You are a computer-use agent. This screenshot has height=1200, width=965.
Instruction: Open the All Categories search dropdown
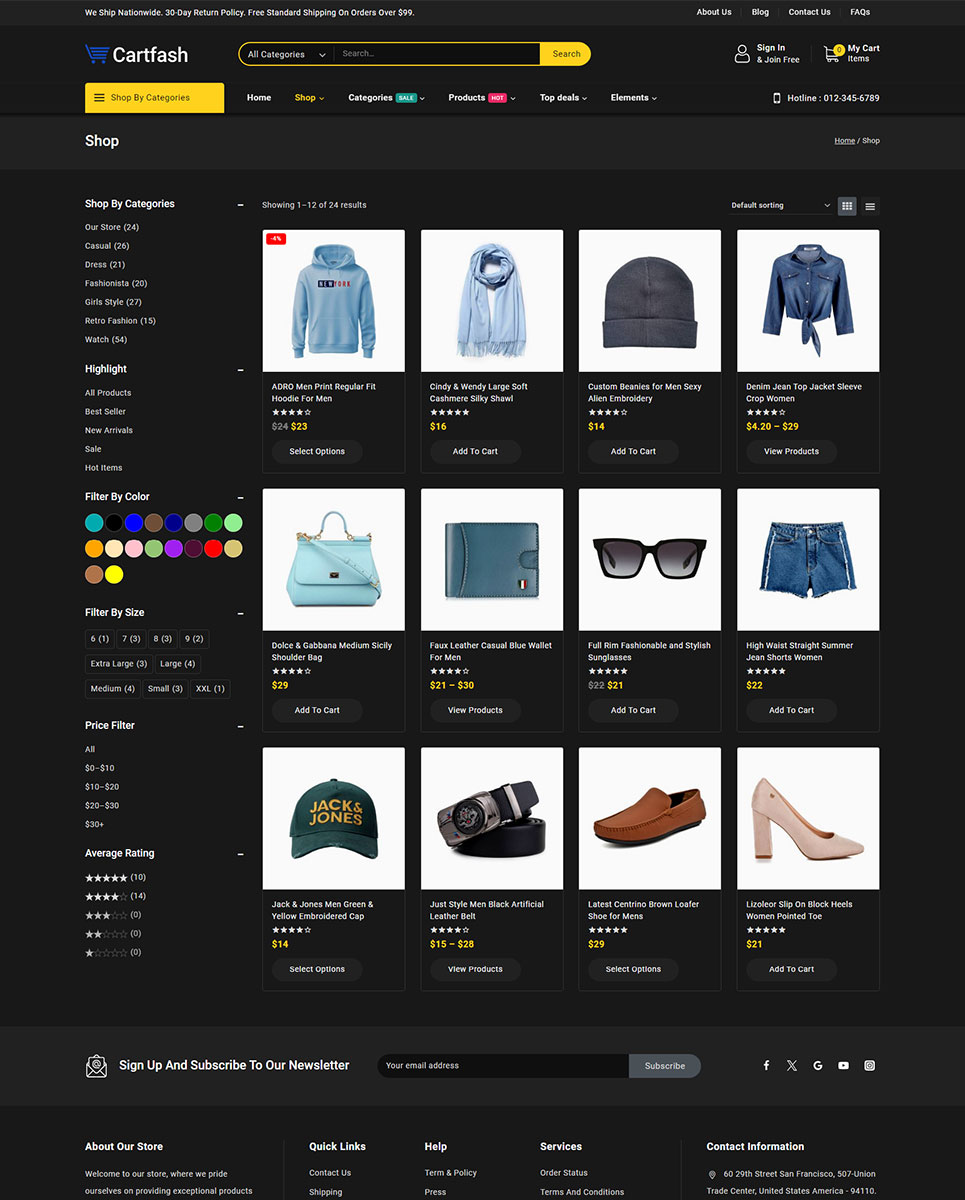coord(286,55)
